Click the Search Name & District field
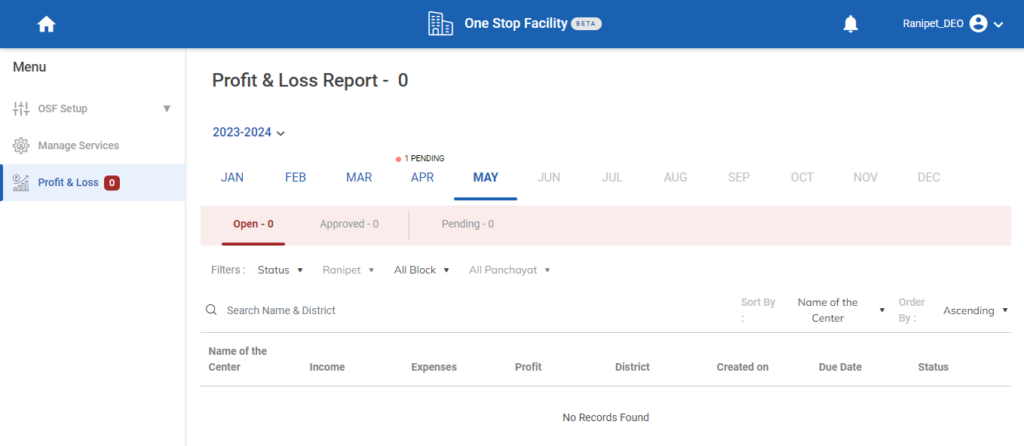Viewport: 1024px width, 446px height. [x=400, y=310]
